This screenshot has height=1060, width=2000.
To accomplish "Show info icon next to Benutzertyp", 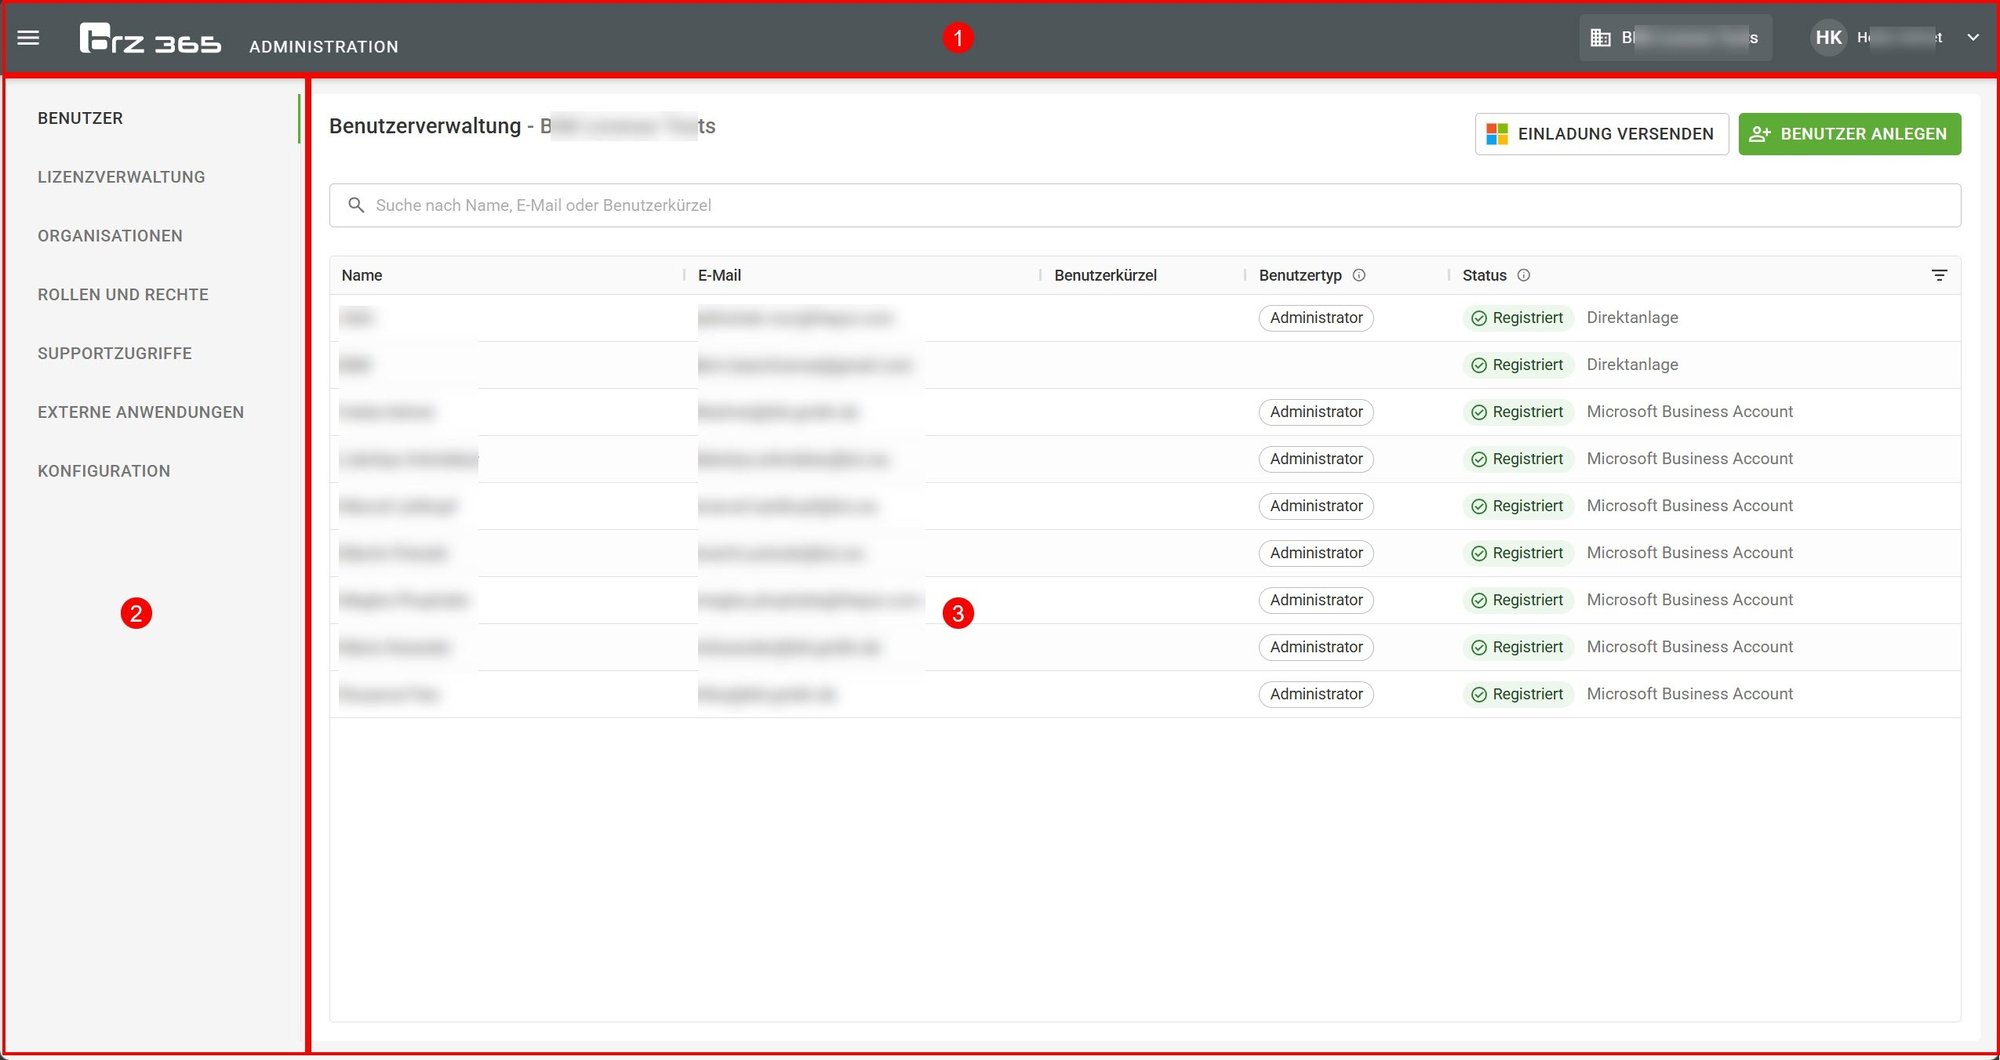I will tap(1359, 275).
